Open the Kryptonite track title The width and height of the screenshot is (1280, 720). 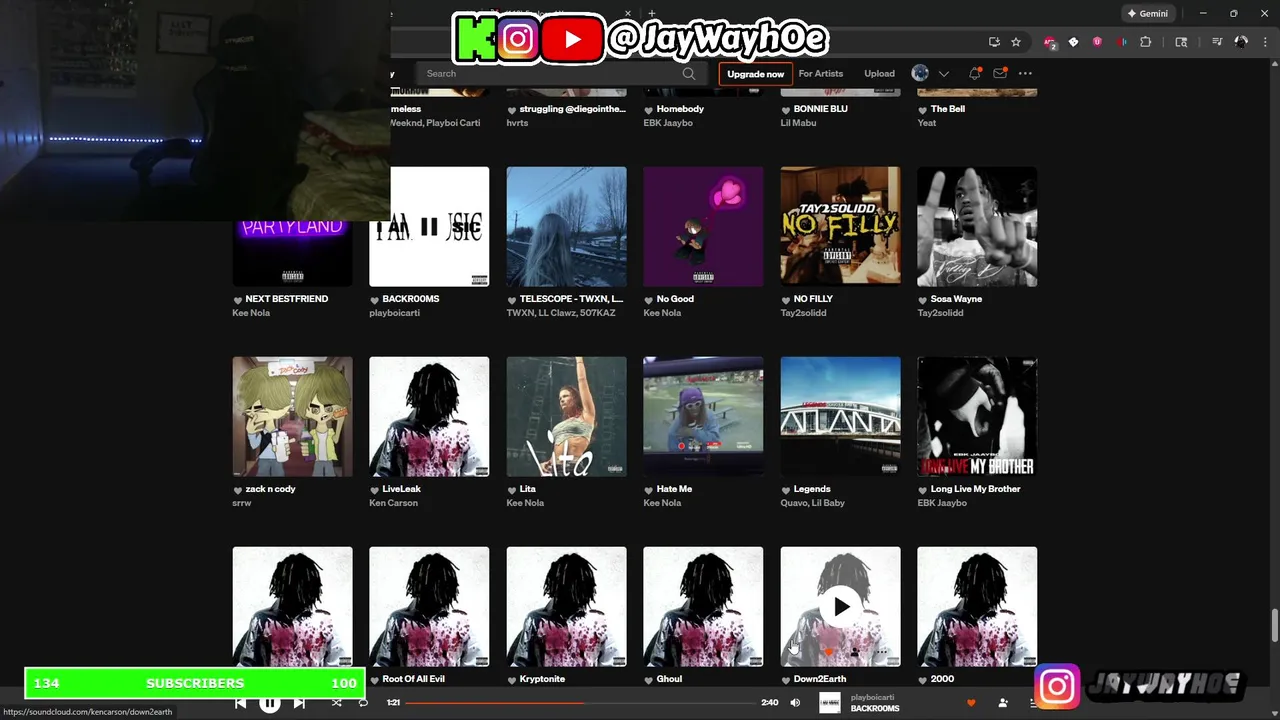[x=542, y=679]
